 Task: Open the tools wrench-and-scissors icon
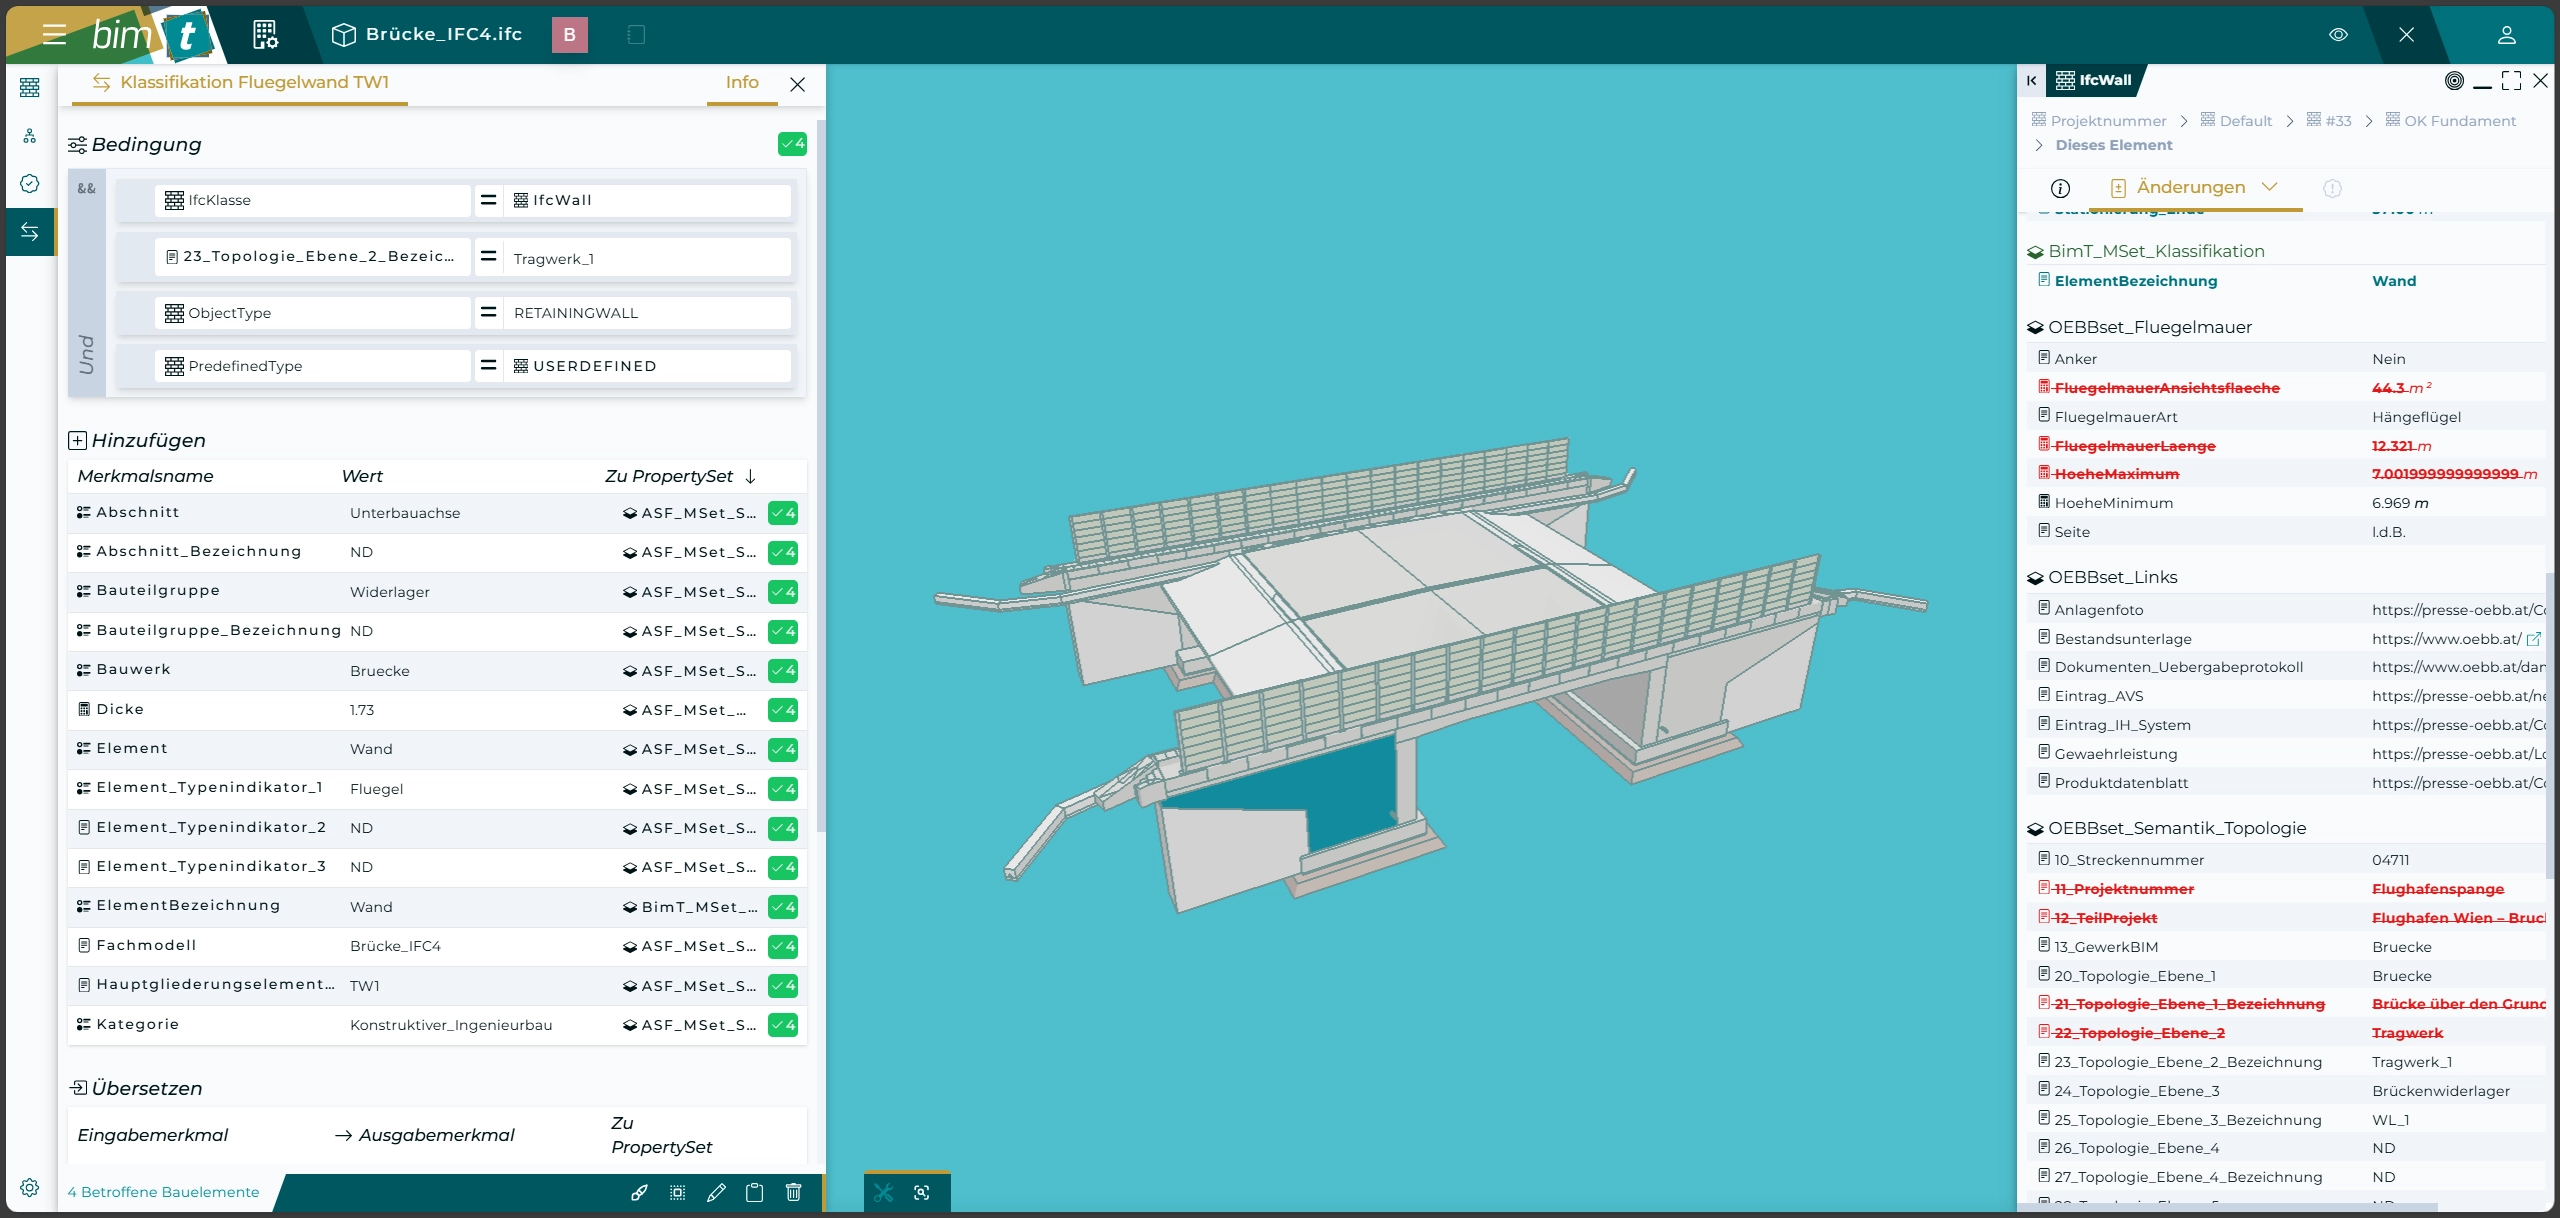883,1192
